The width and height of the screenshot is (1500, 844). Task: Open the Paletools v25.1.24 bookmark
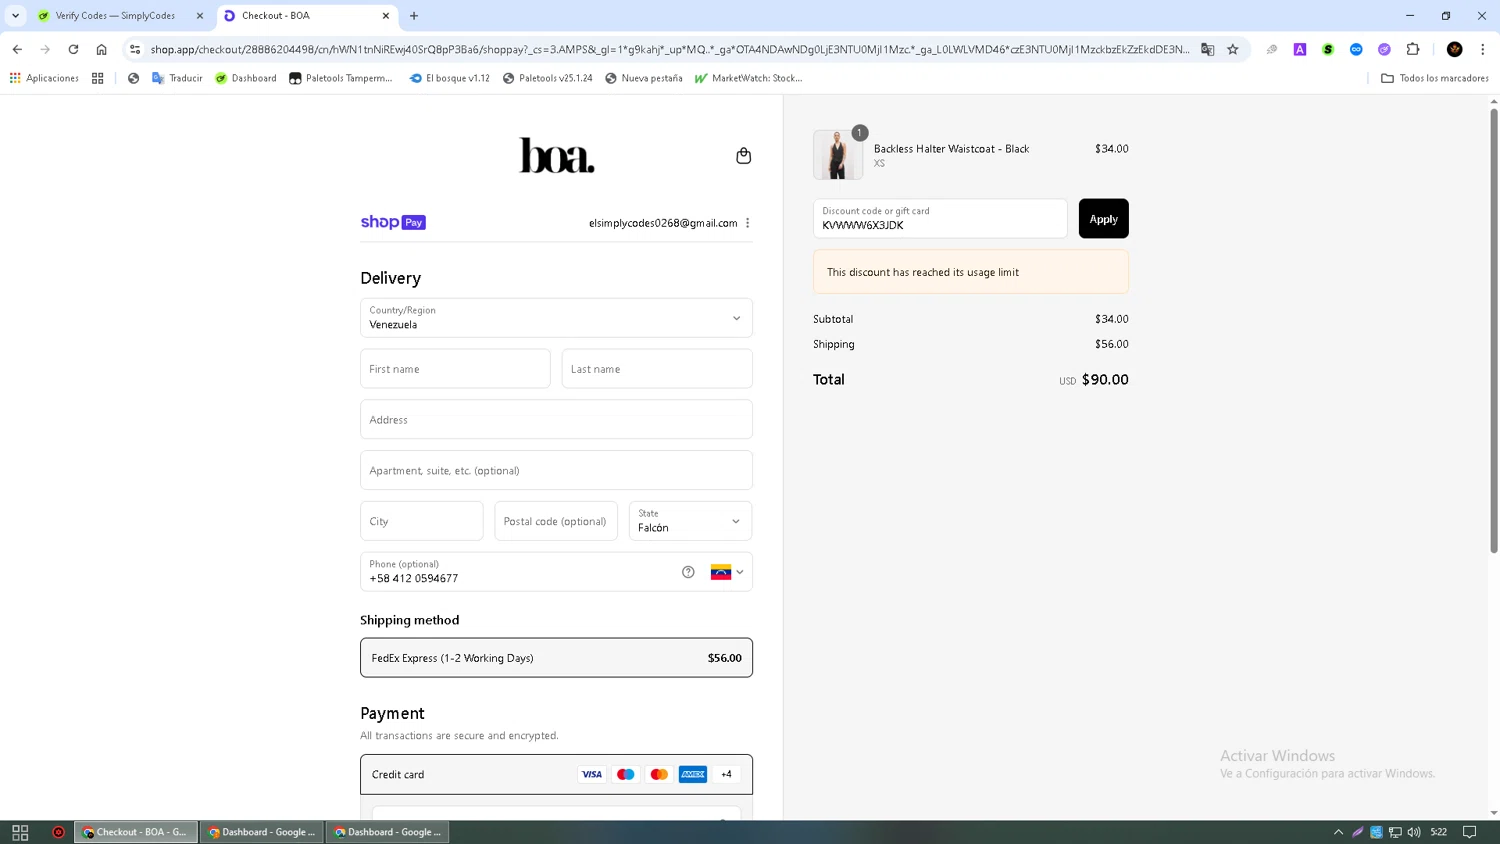(547, 78)
